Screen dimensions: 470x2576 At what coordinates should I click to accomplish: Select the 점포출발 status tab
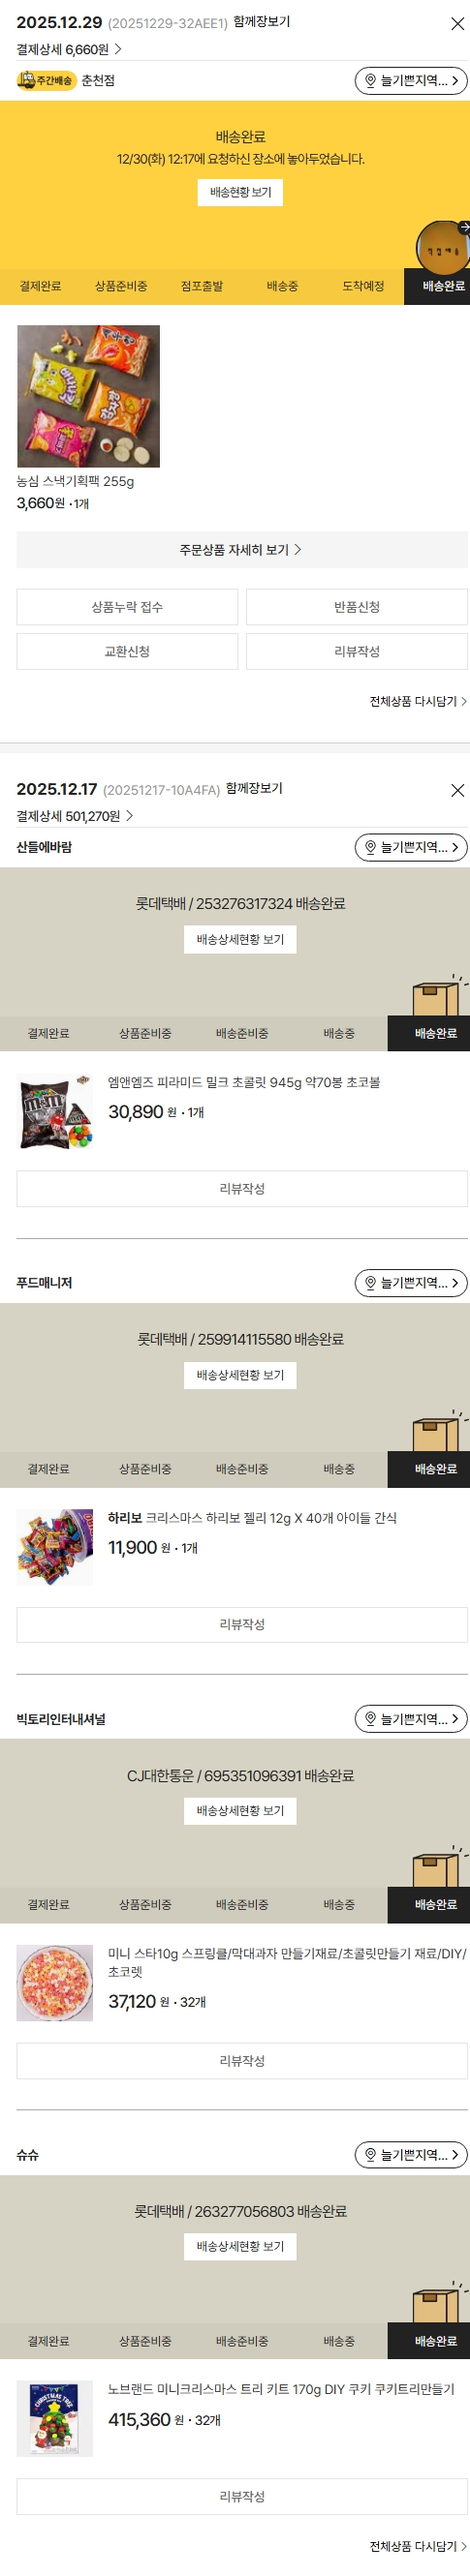202,286
